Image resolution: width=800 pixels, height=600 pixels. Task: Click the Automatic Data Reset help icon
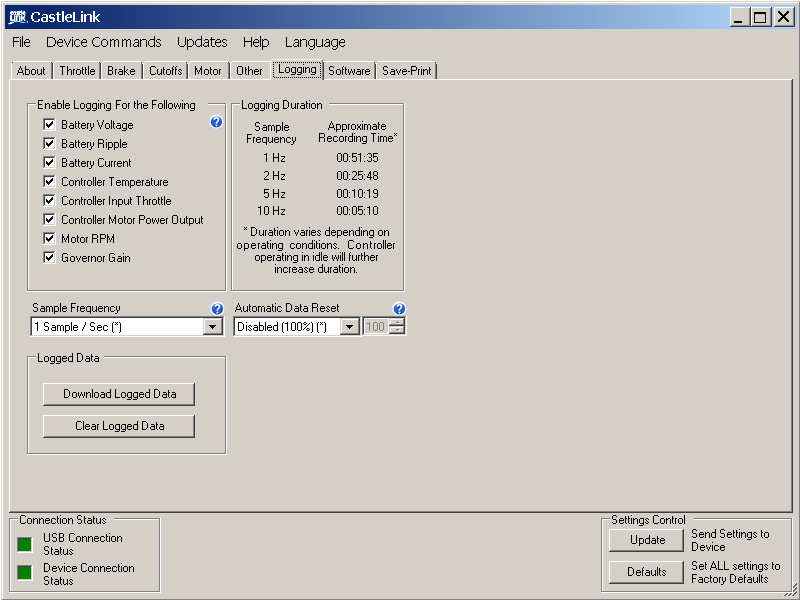click(x=399, y=309)
